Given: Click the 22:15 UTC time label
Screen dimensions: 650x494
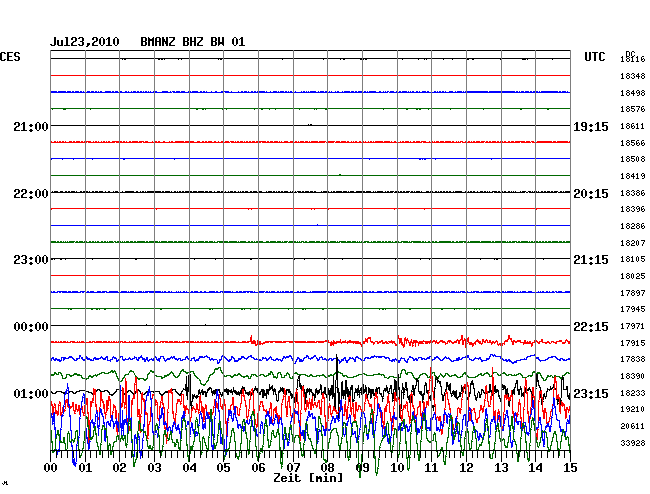Looking at the screenshot, I should point(591,327).
